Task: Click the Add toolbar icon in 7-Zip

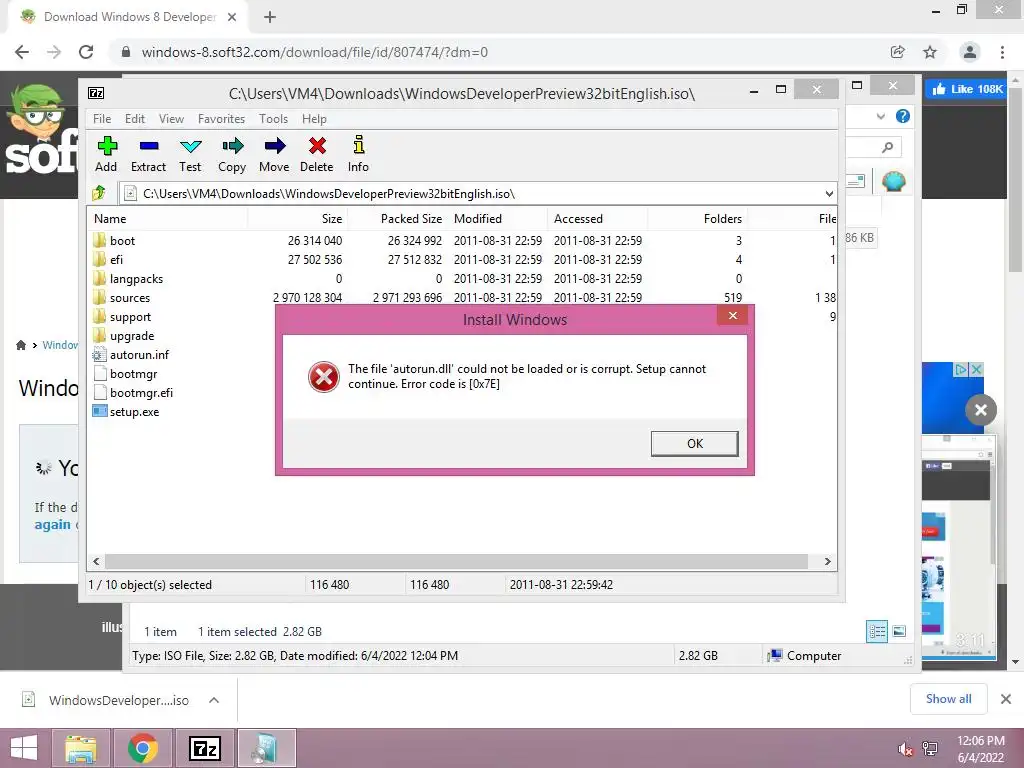Action: tap(106, 154)
